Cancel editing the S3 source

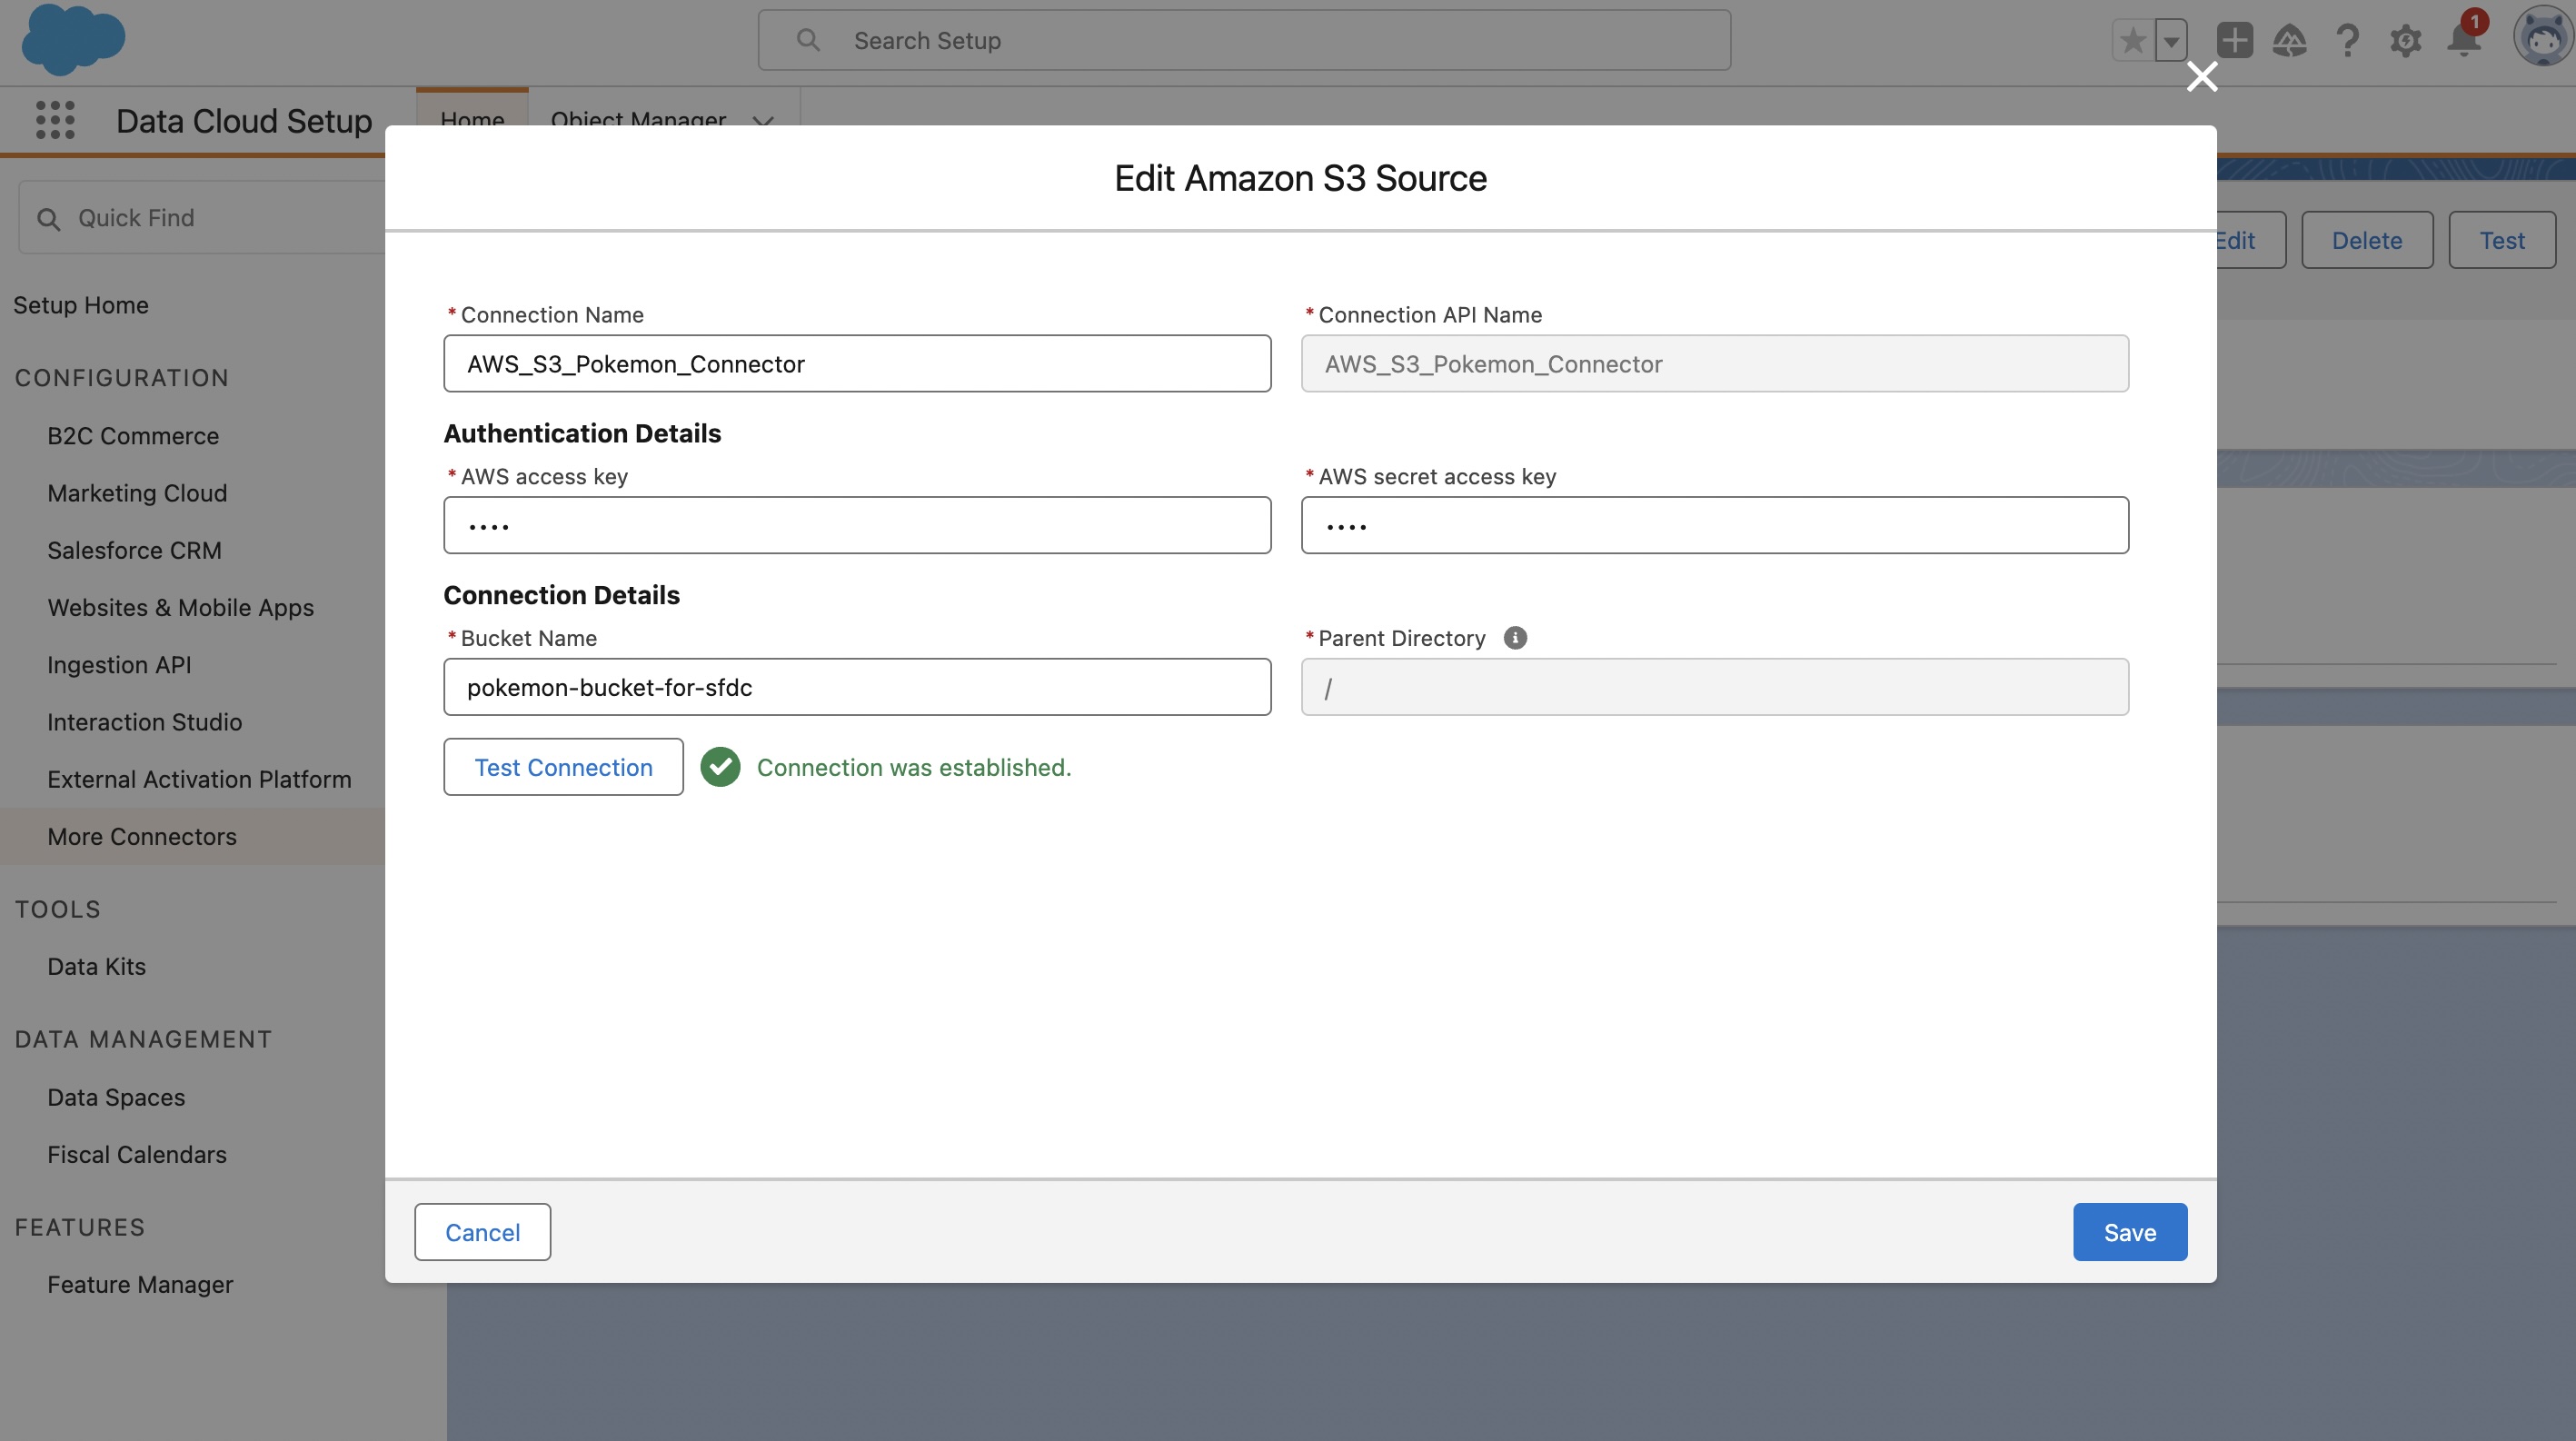482,1232
